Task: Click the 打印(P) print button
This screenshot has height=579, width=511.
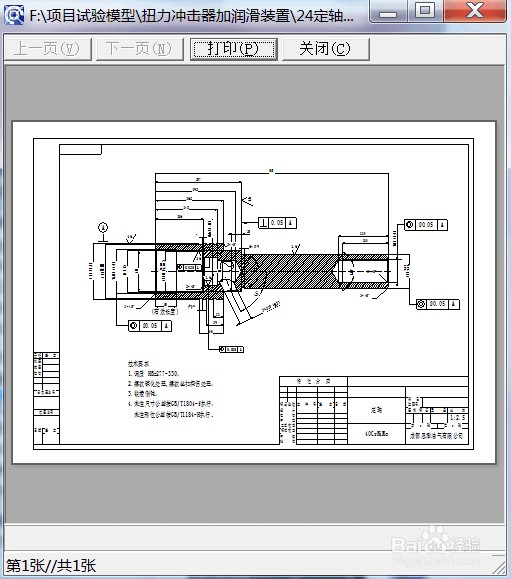Action: pyautogui.click(x=233, y=49)
